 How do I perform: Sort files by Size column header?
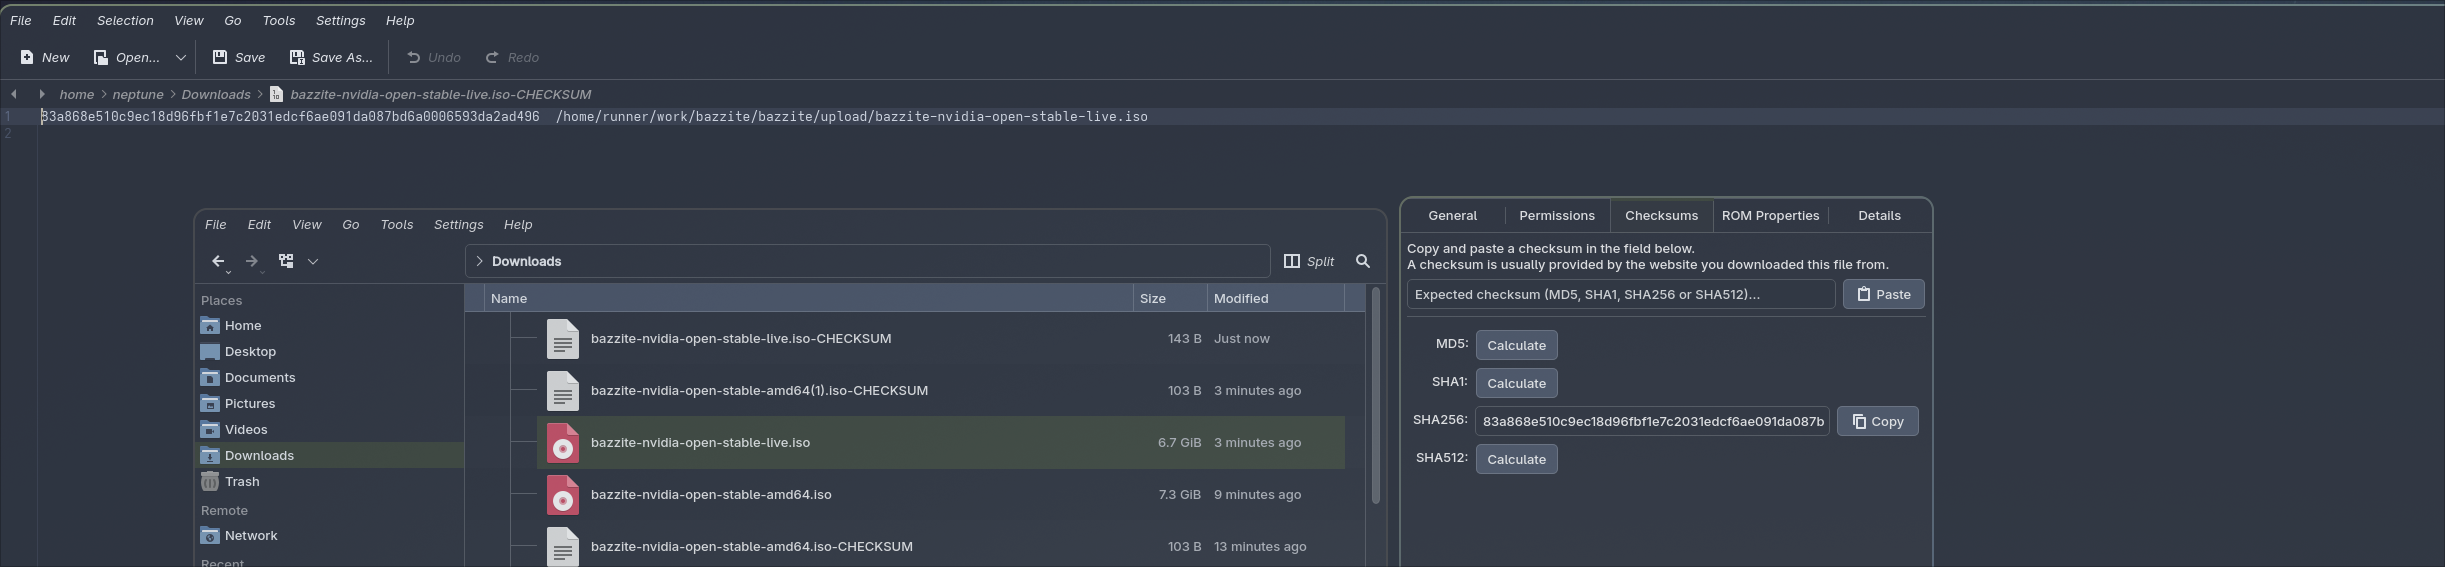tap(1170, 298)
